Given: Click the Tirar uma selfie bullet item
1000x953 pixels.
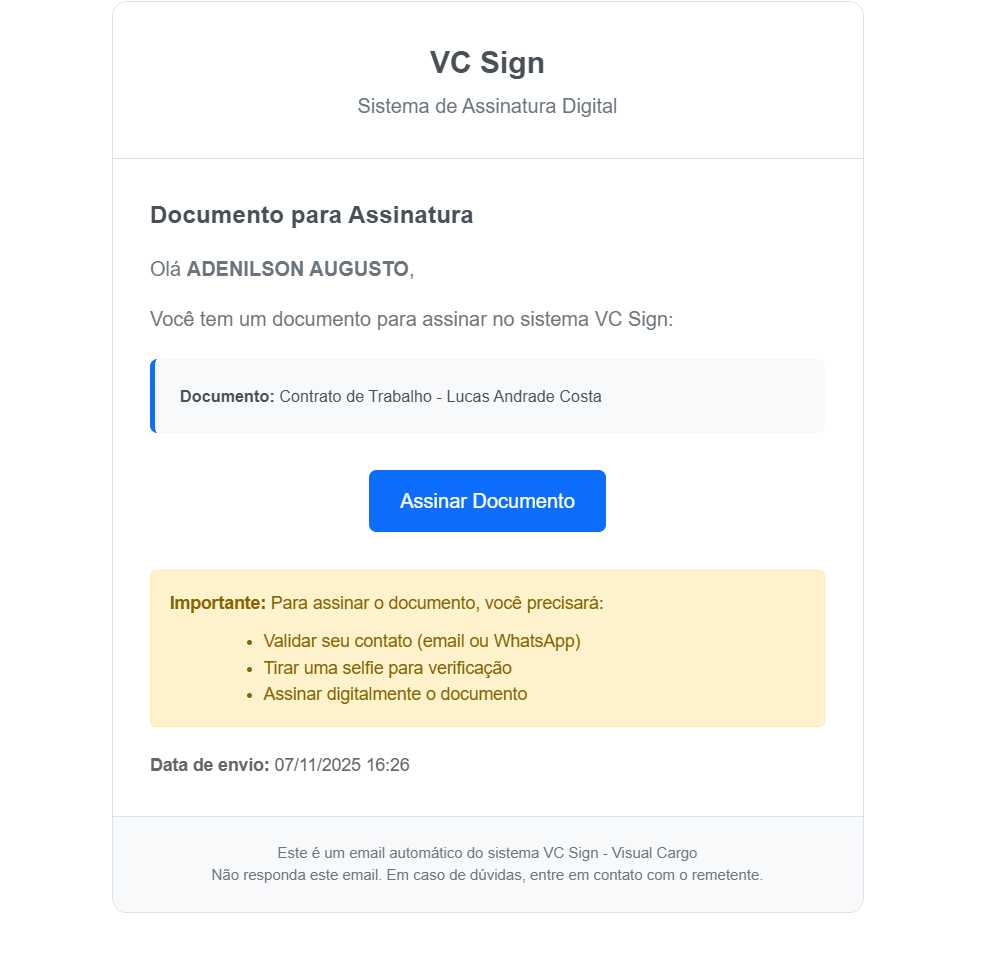Looking at the screenshot, I should (x=387, y=668).
